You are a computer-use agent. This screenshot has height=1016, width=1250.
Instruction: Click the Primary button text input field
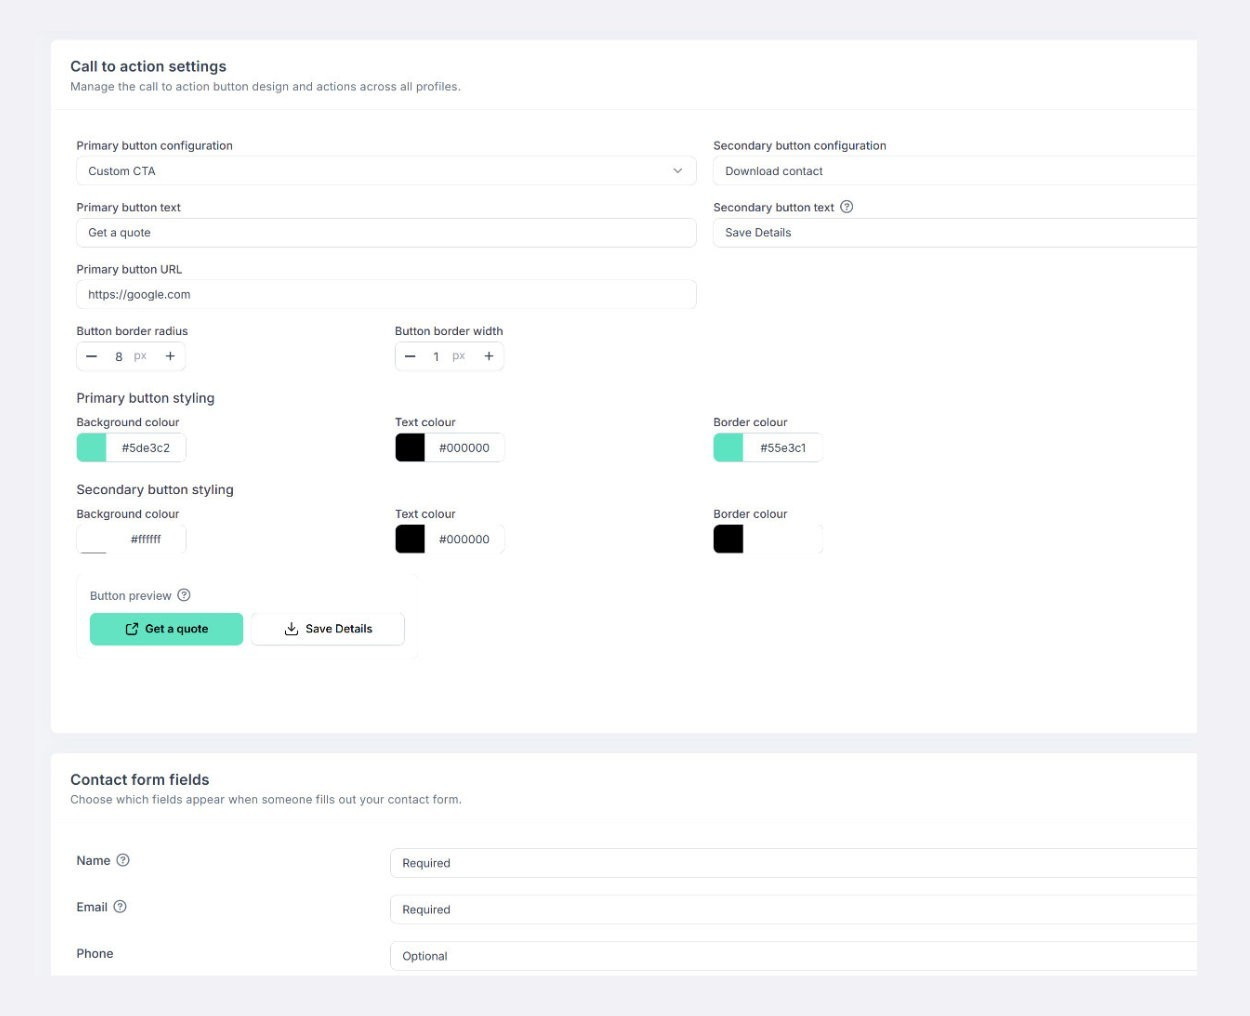(386, 233)
